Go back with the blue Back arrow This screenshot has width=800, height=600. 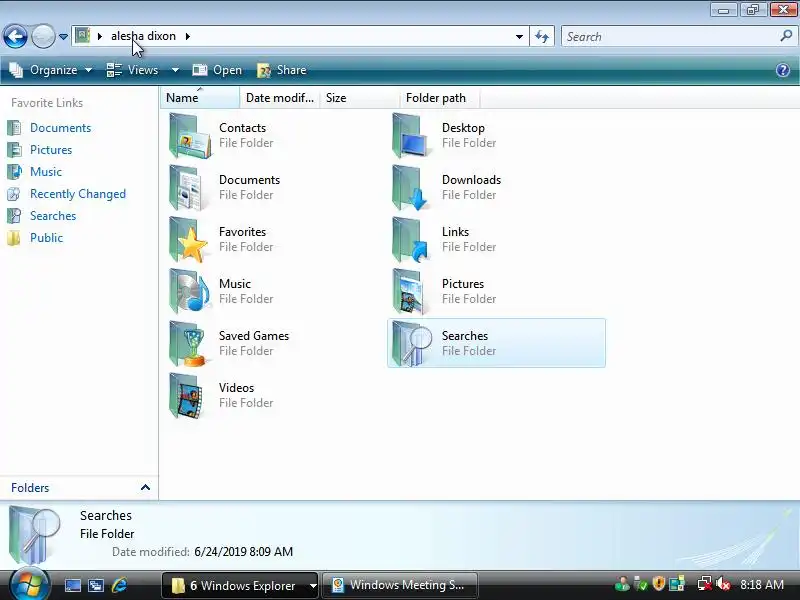15,37
